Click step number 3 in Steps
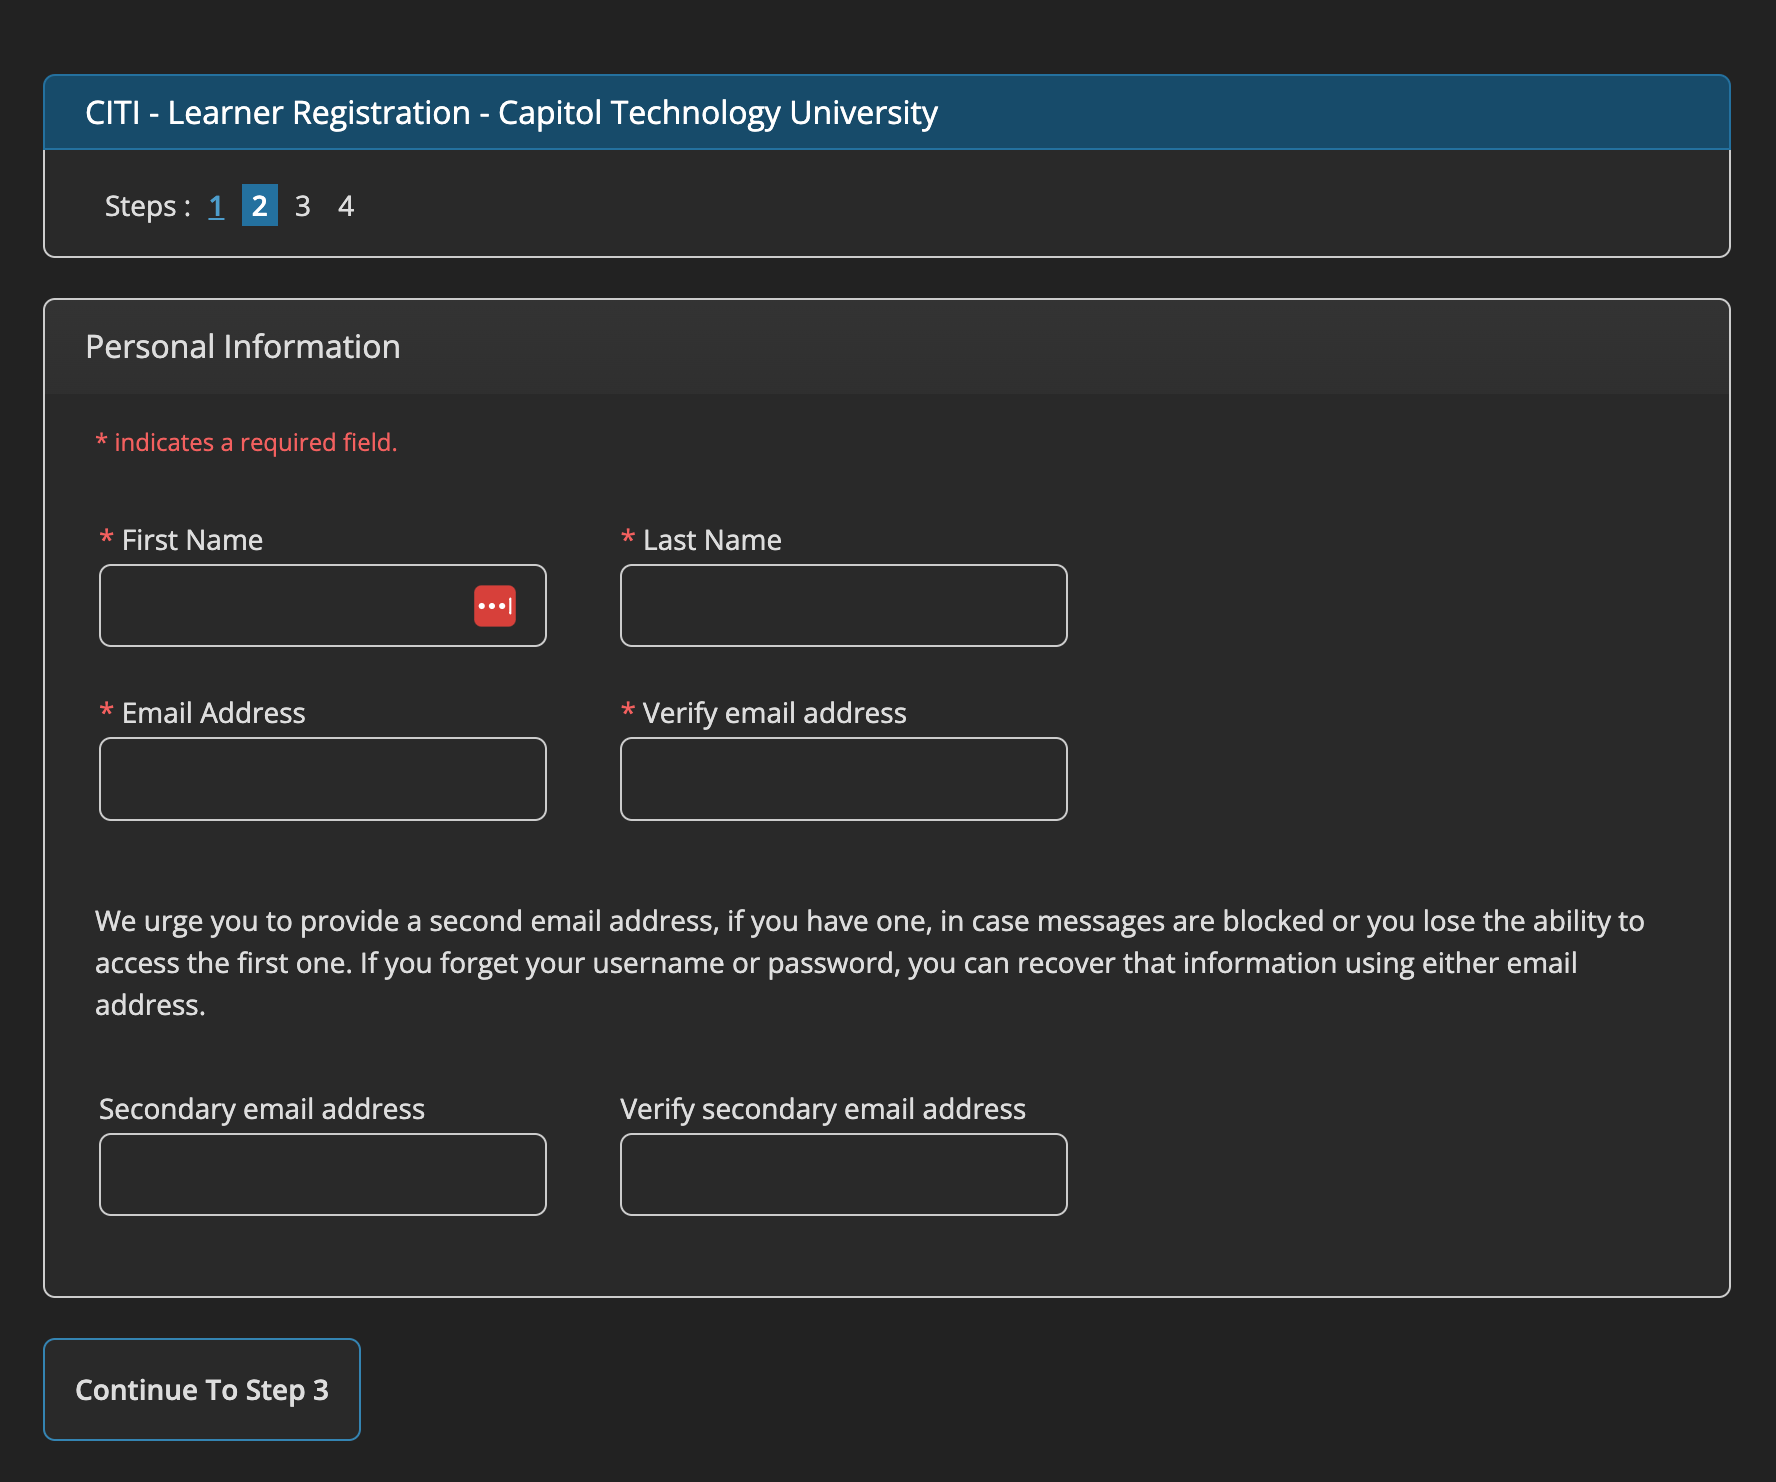This screenshot has width=1776, height=1482. coord(302,206)
